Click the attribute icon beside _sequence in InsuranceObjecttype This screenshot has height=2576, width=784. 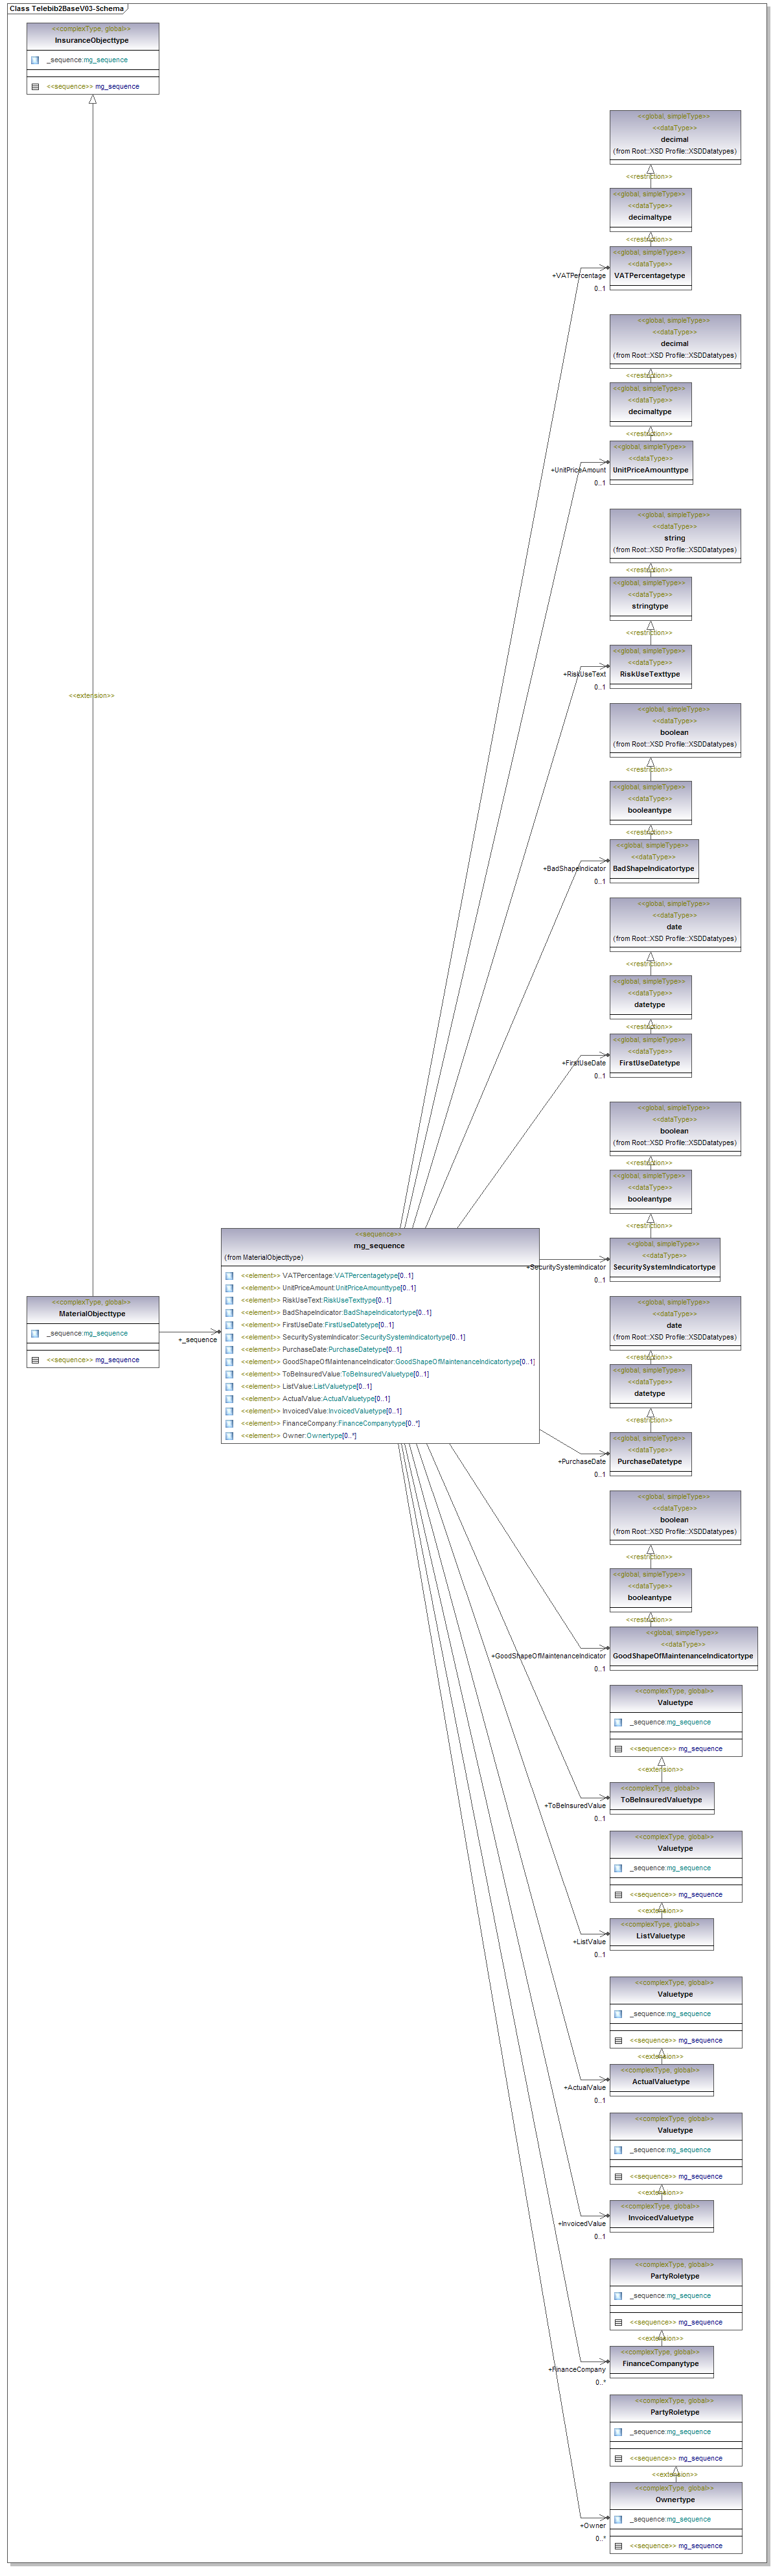click(x=35, y=60)
